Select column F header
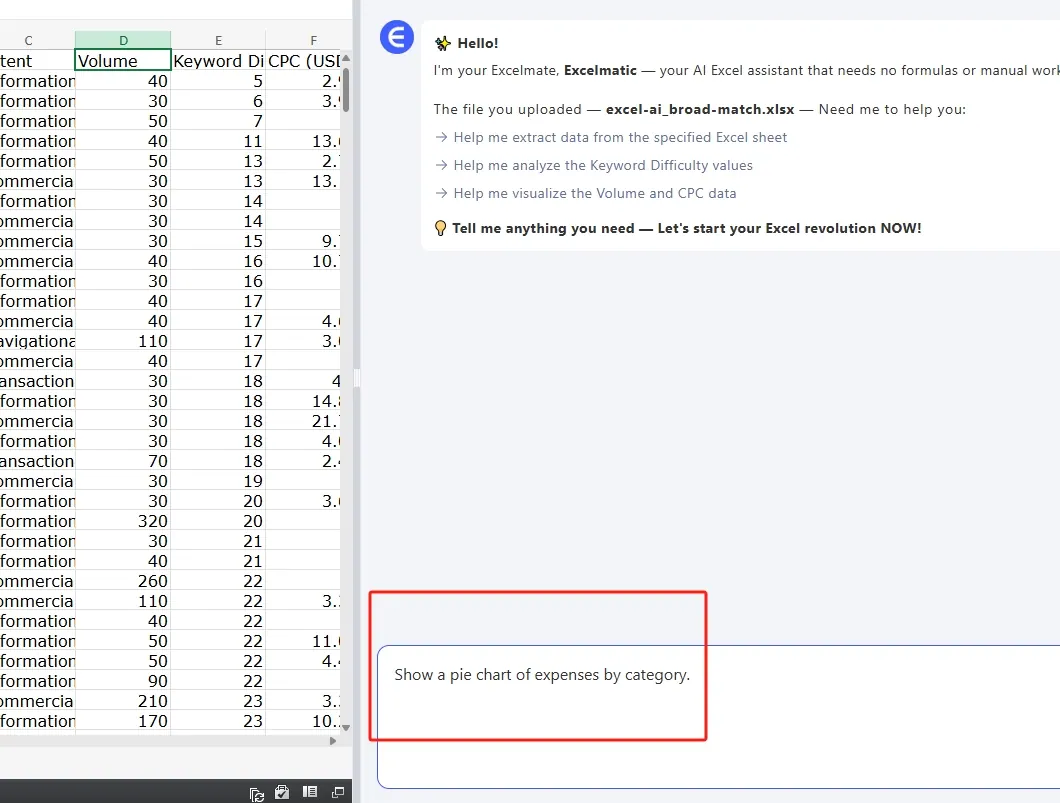1060x803 pixels. [x=313, y=40]
